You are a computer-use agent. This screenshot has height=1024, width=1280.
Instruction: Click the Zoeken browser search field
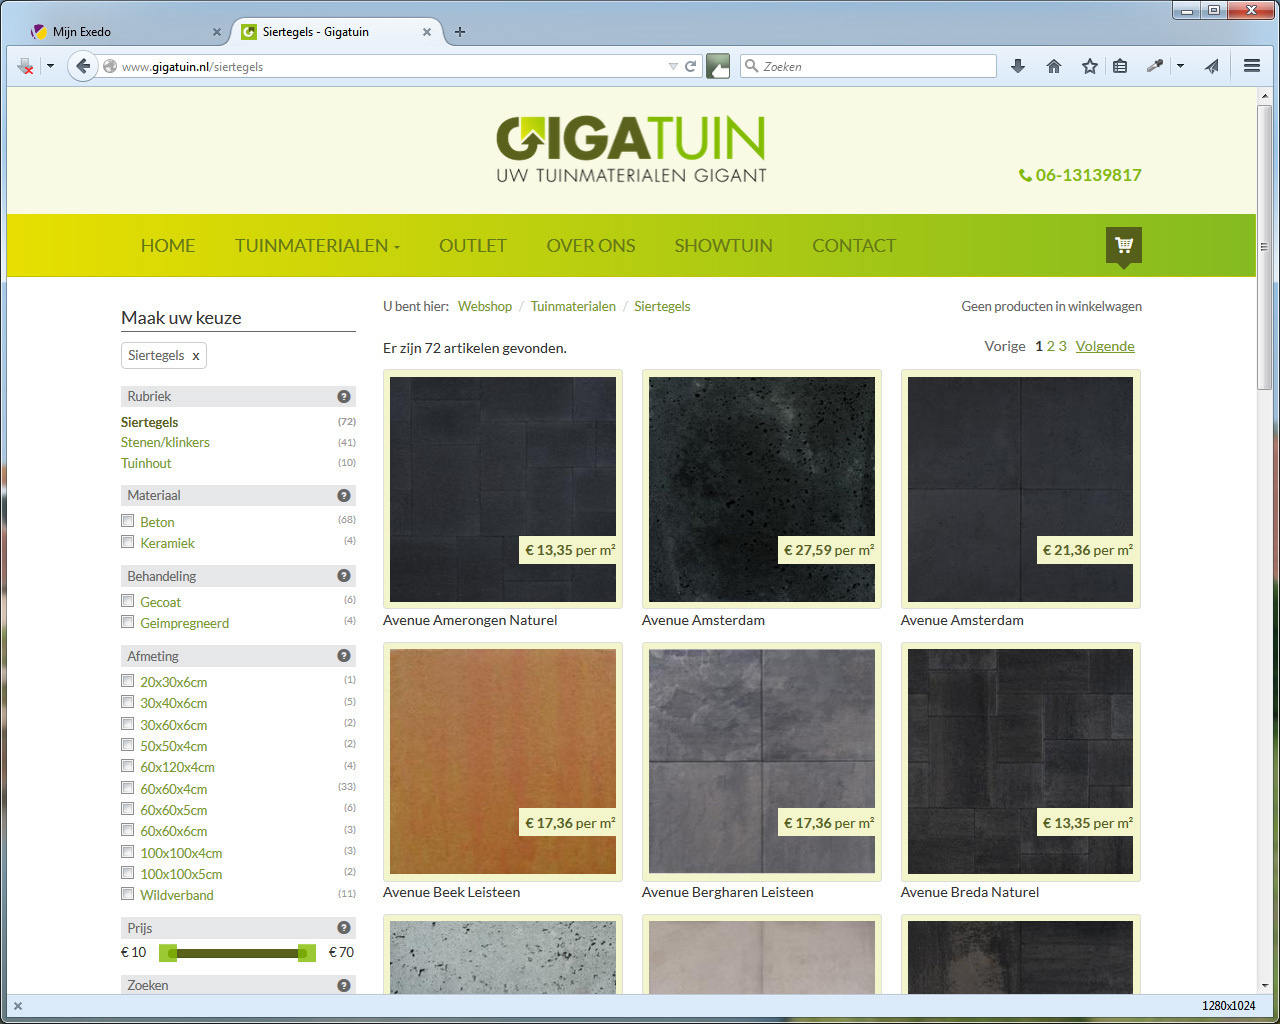coord(868,66)
